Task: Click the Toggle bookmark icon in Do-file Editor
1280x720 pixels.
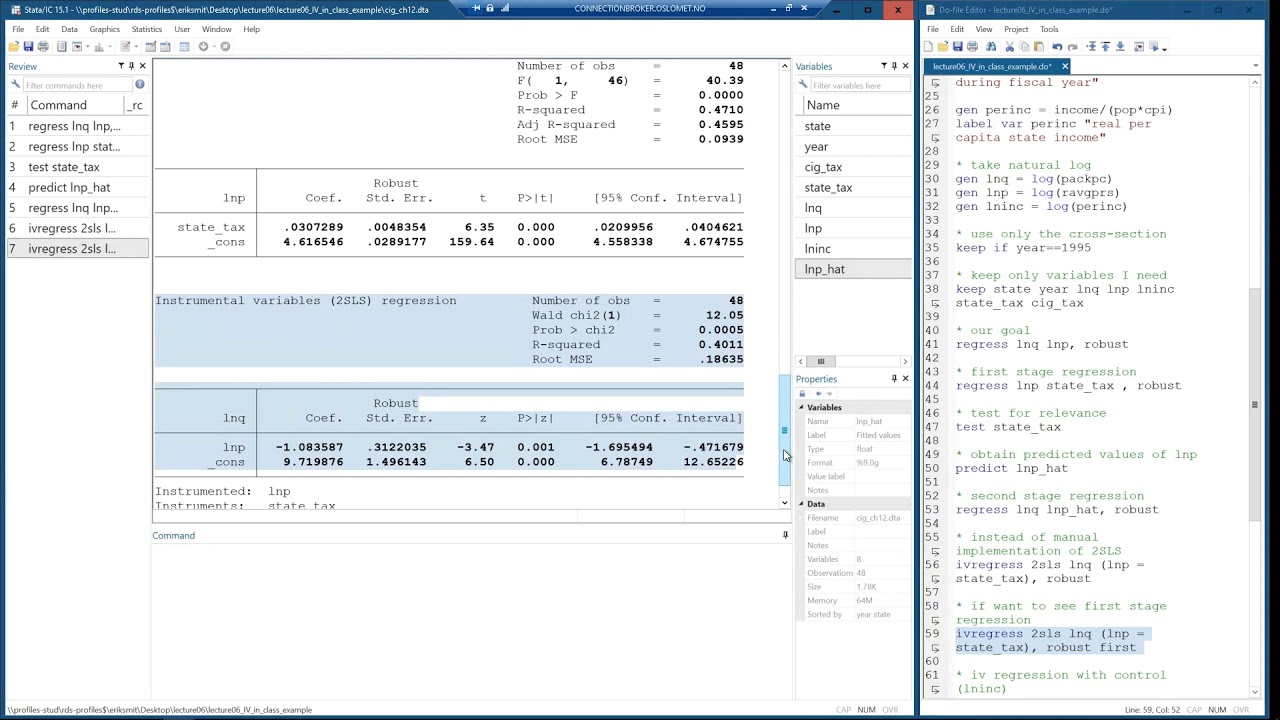Action: click(x=1091, y=46)
